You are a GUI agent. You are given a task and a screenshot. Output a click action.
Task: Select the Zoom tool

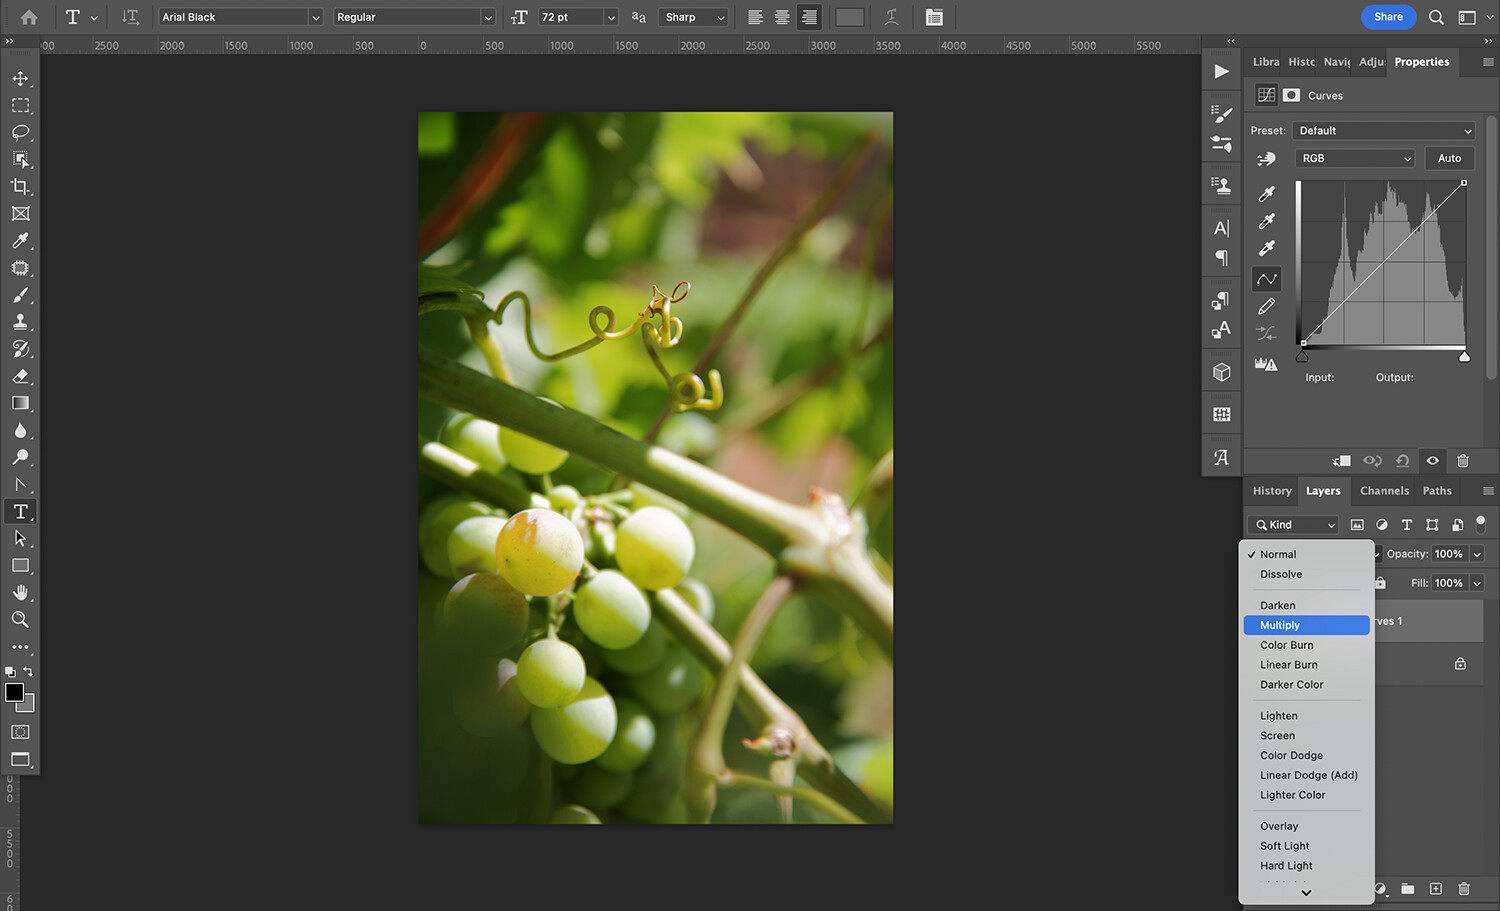point(20,620)
